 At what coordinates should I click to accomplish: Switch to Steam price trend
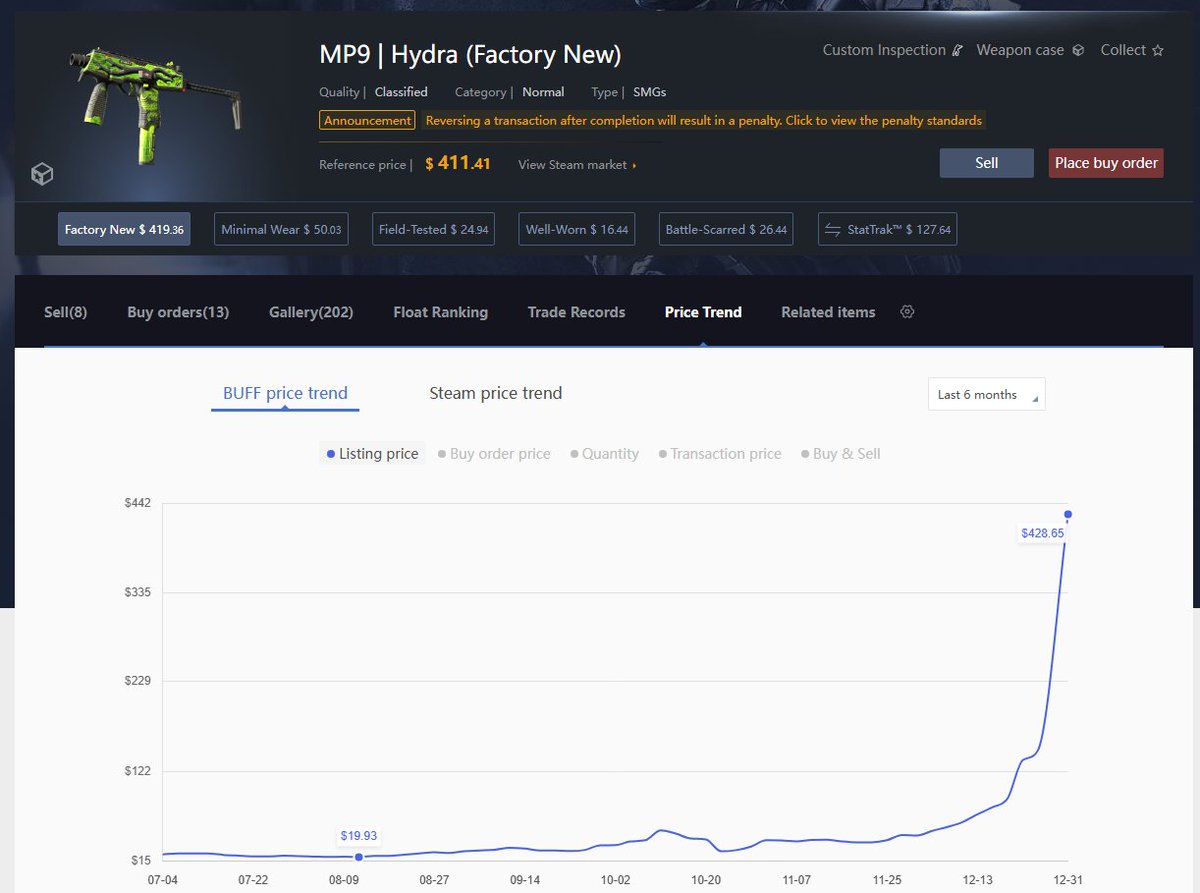point(496,393)
